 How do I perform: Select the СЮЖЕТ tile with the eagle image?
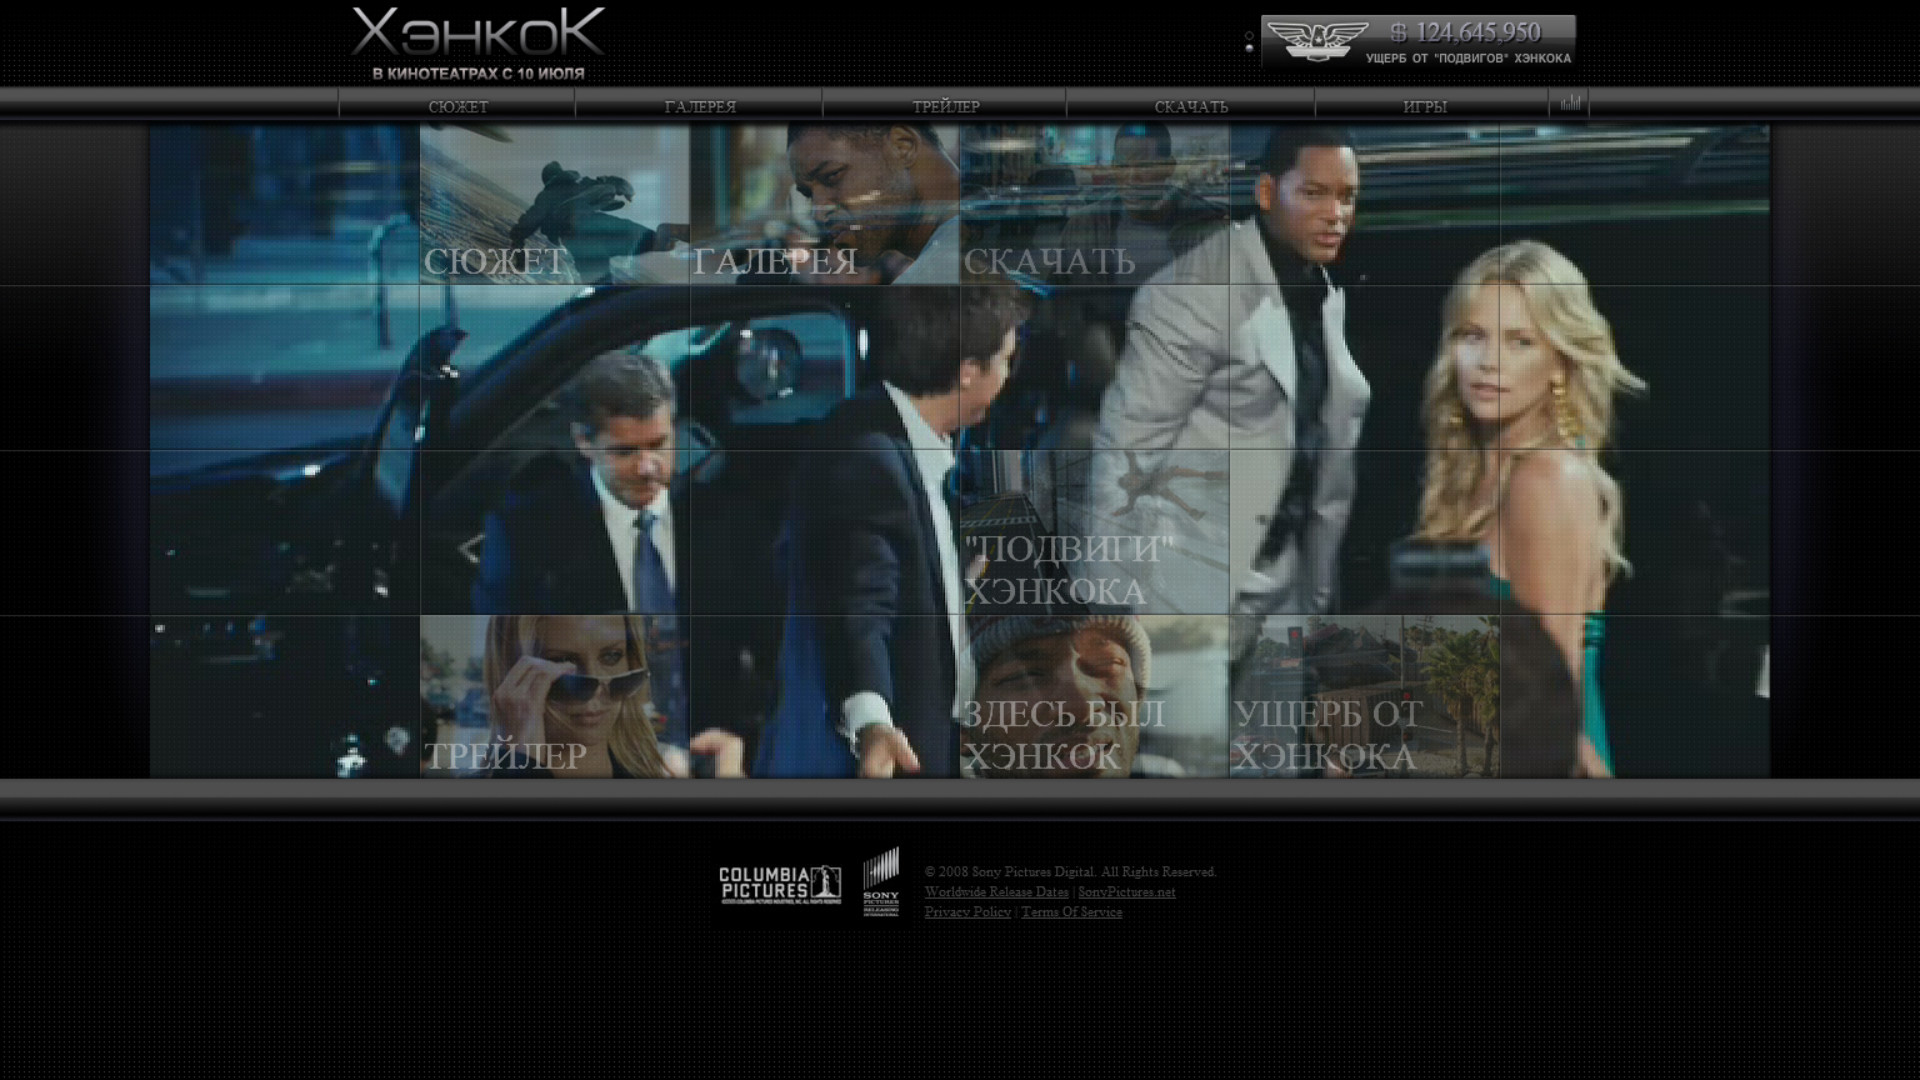[555, 205]
